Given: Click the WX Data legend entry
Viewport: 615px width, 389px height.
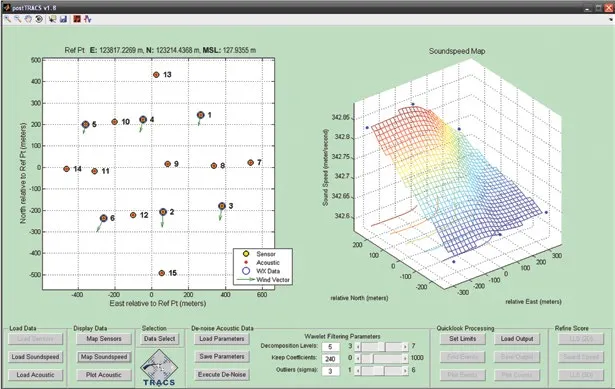Looking at the screenshot, I should (x=268, y=271).
